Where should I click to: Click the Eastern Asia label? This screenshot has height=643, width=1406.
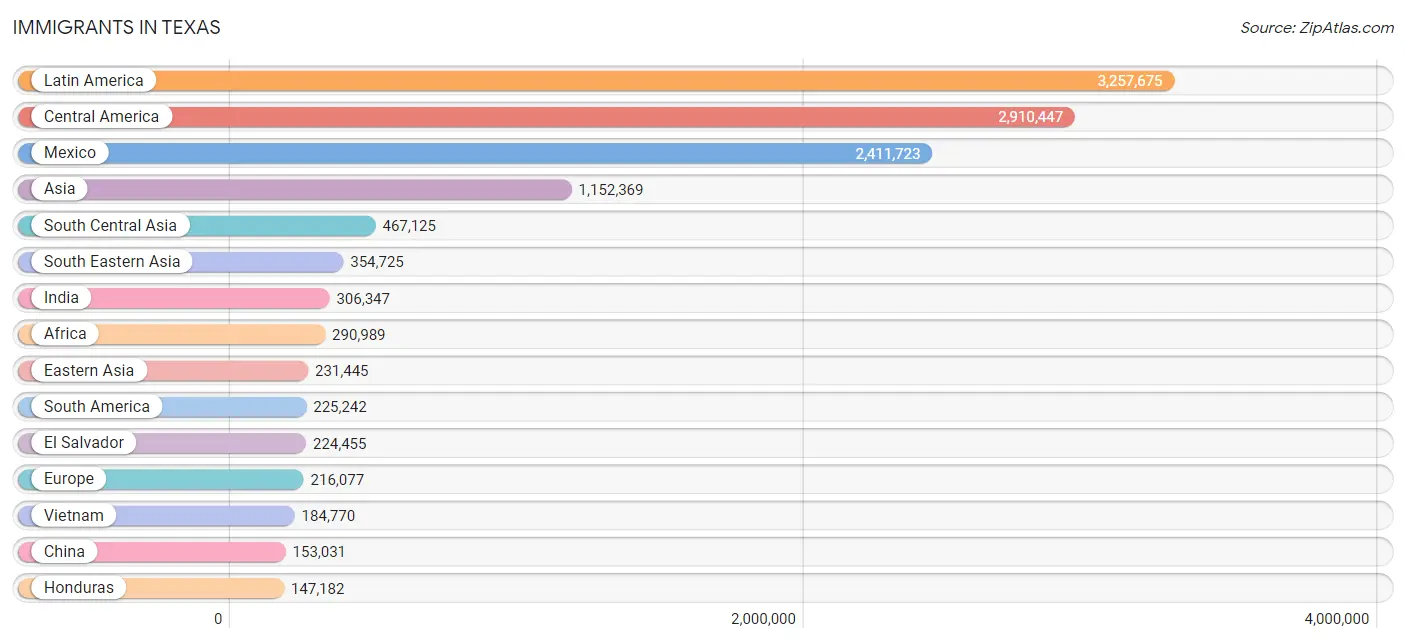(89, 371)
